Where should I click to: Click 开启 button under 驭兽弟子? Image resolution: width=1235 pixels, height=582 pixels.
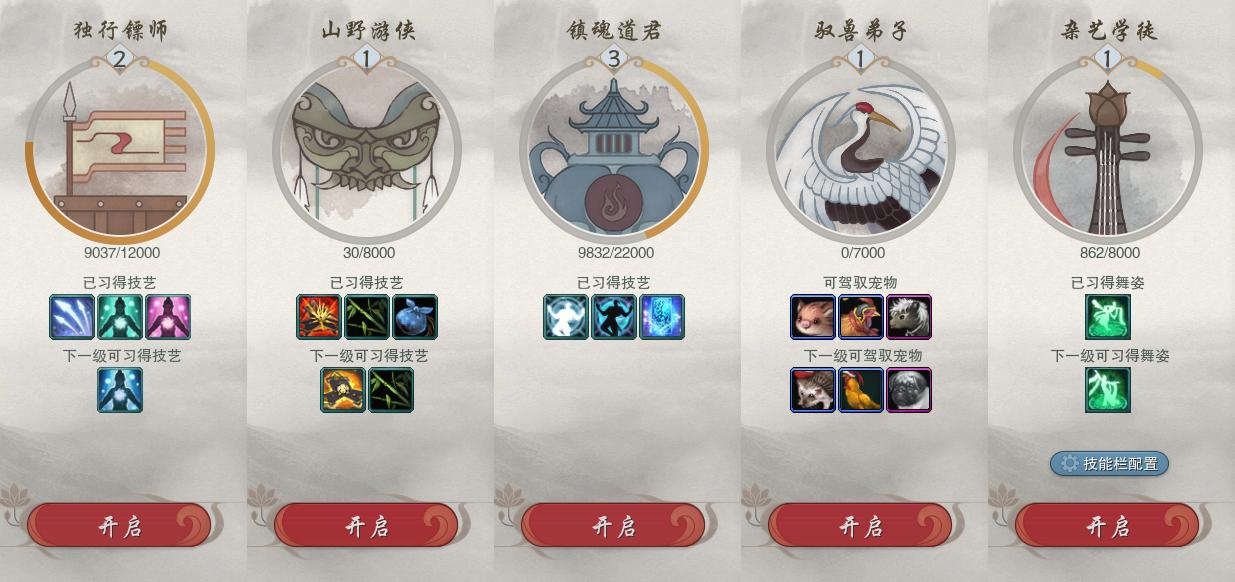pos(861,526)
